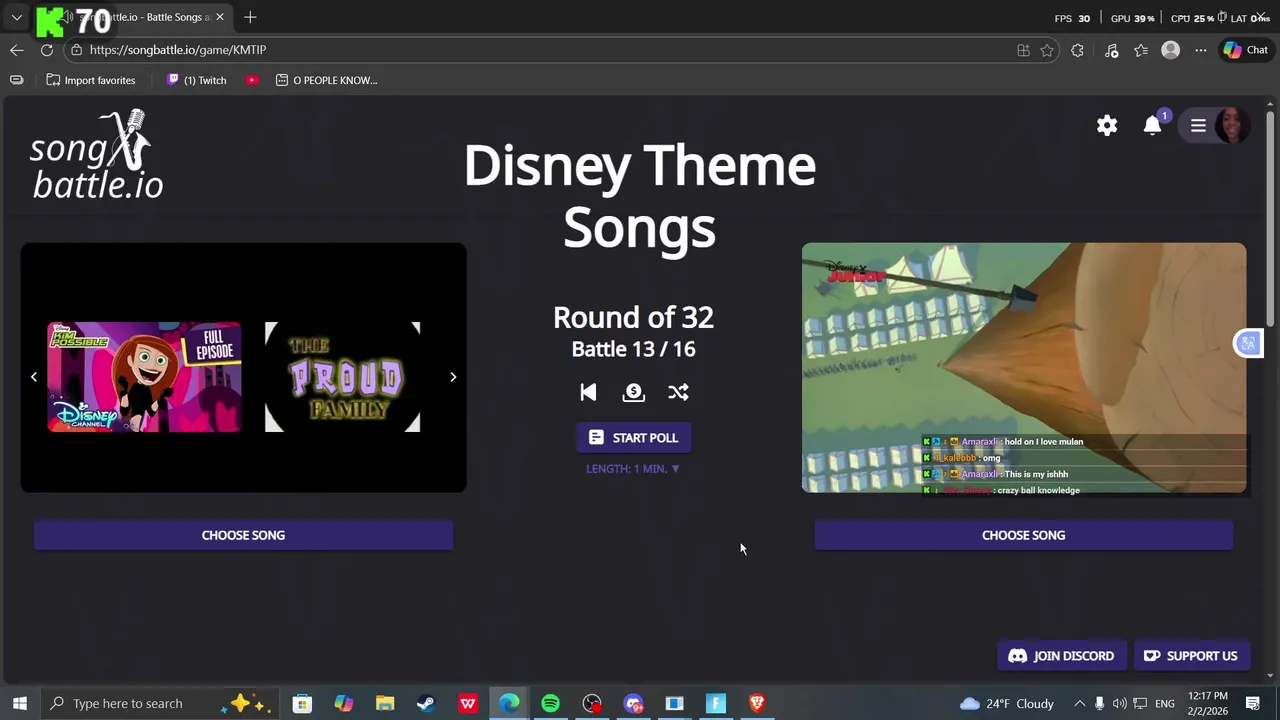The width and height of the screenshot is (1280, 720).
Task: Click the split screen icon in address bar
Action: (1023, 50)
